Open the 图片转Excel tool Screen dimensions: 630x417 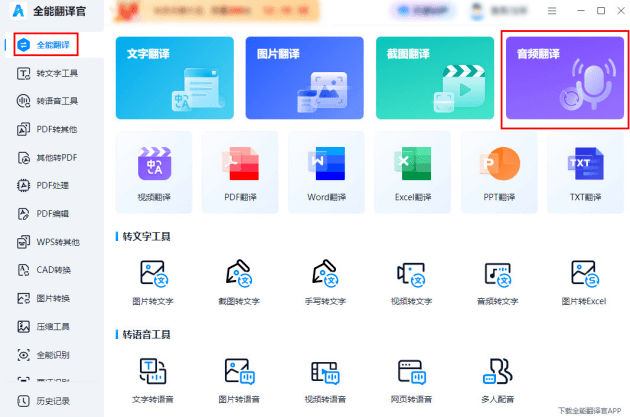[584, 282]
